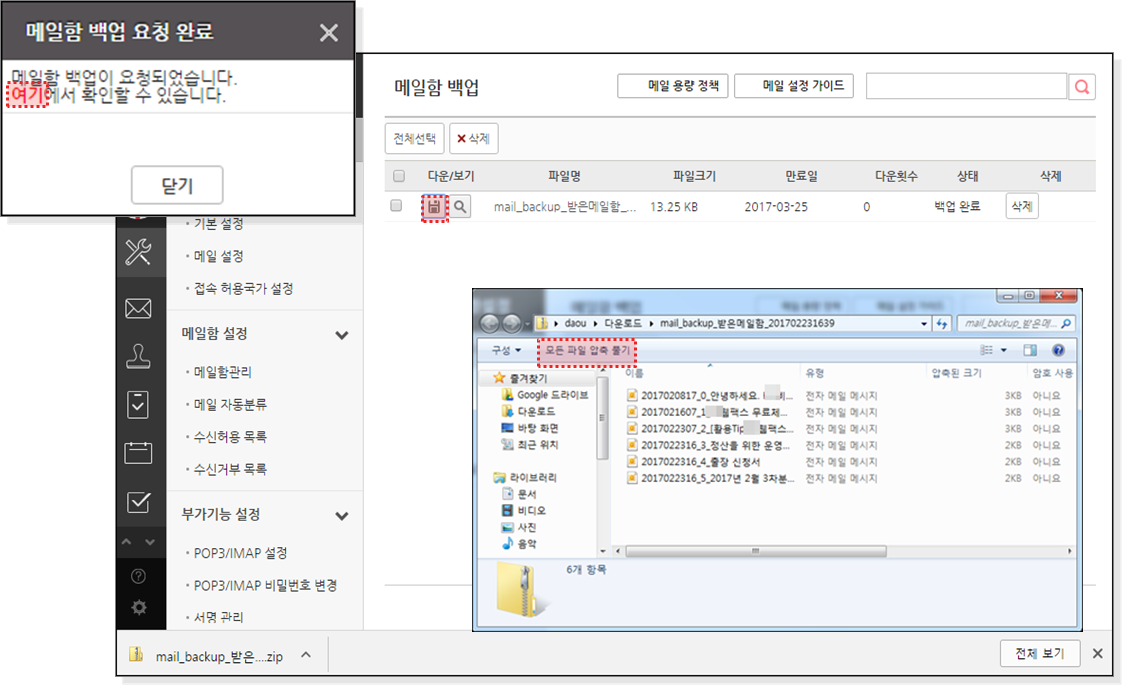This screenshot has width=1122, height=685.
Task: Open the envelope mail icon in sidebar
Action: point(138,308)
